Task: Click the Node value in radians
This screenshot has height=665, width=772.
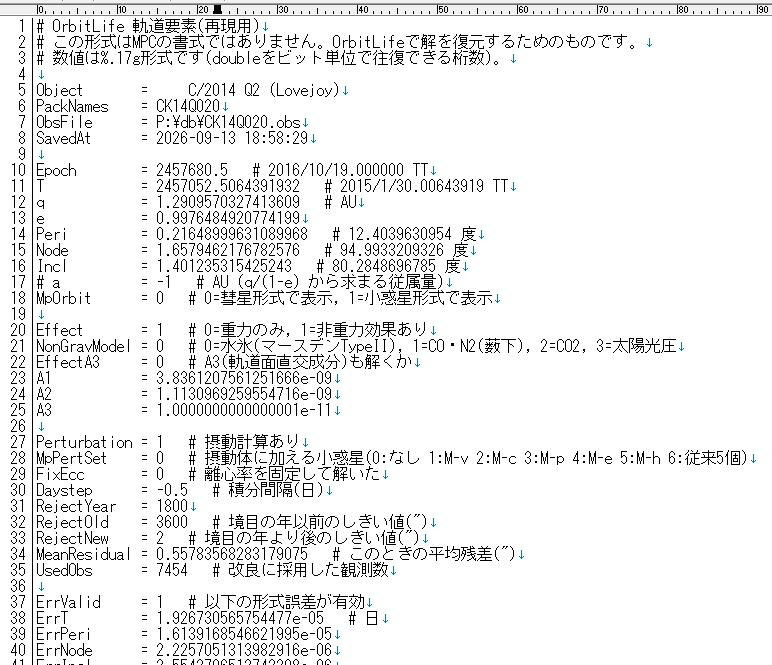Action: (x=228, y=250)
